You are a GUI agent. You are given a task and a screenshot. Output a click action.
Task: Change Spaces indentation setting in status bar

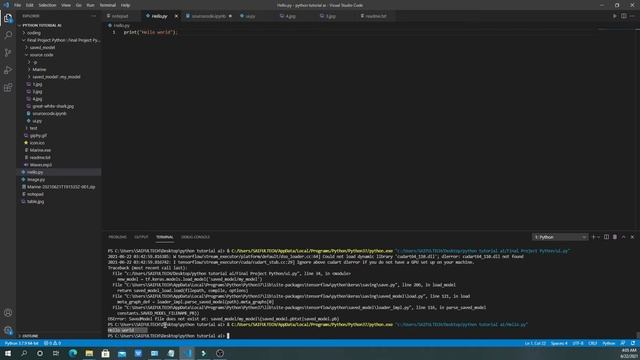click(x=559, y=343)
